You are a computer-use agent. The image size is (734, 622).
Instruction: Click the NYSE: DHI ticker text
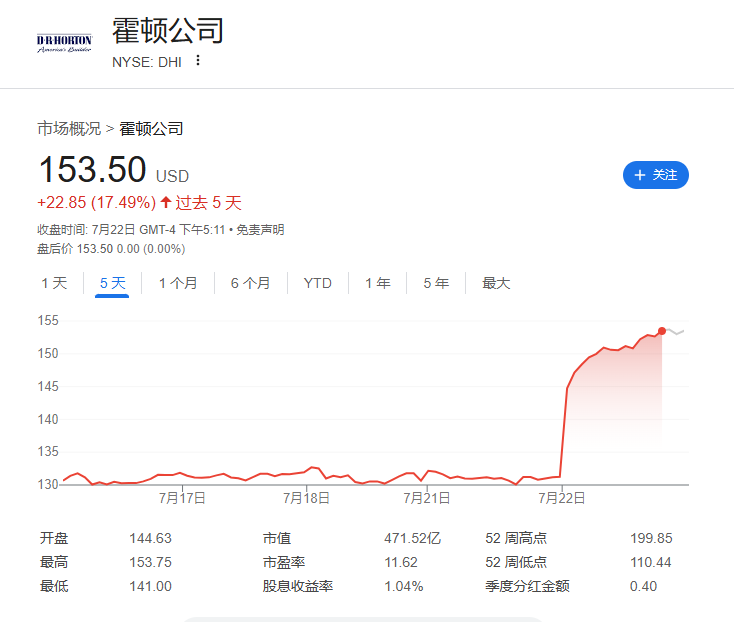coord(147,62)
